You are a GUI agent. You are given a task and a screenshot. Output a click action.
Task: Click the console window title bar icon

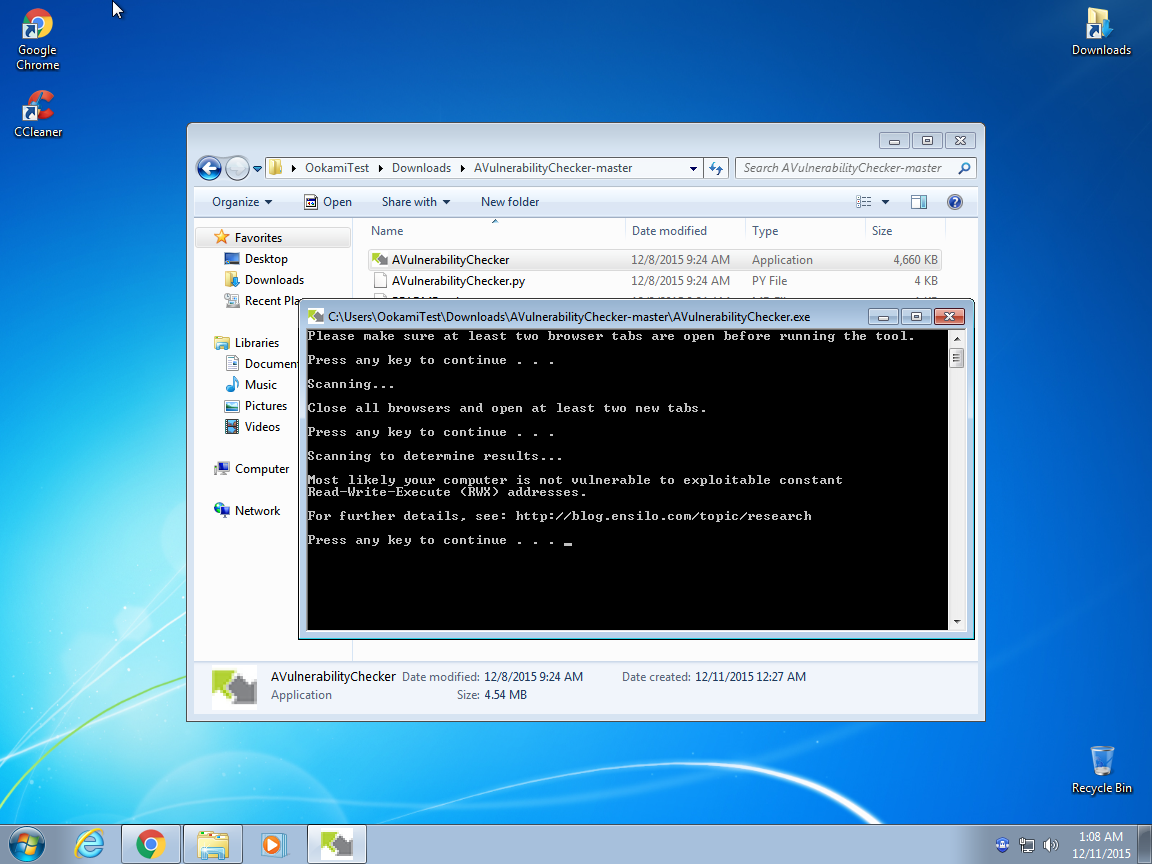pyautogui.click(x=316, y=317)
